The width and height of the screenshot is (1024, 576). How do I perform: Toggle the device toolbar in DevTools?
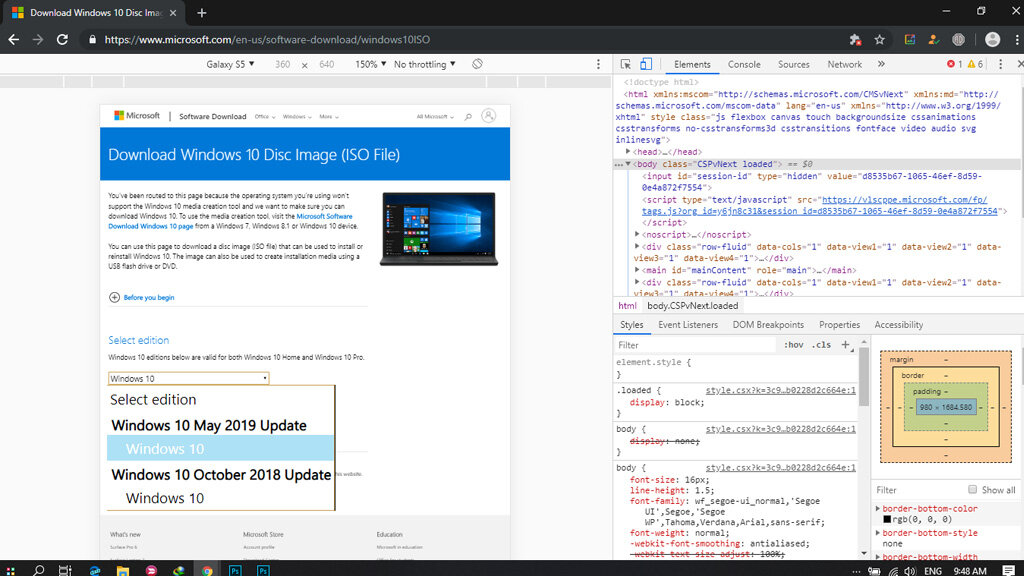pos(645,64)
